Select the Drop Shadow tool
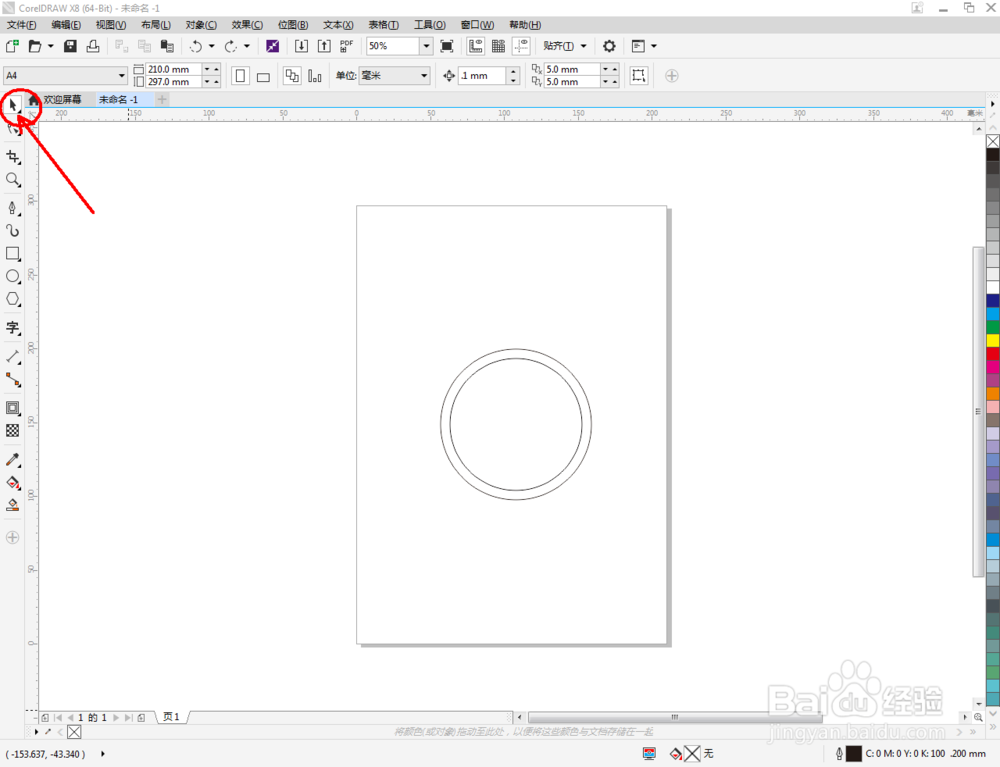 (x=13, y=408)
